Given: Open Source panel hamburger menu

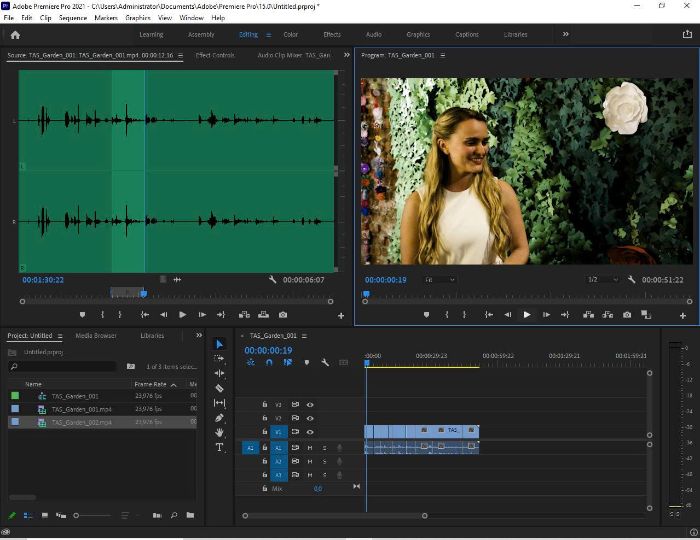Looking at the screenshot, I should tap(180, 55).
